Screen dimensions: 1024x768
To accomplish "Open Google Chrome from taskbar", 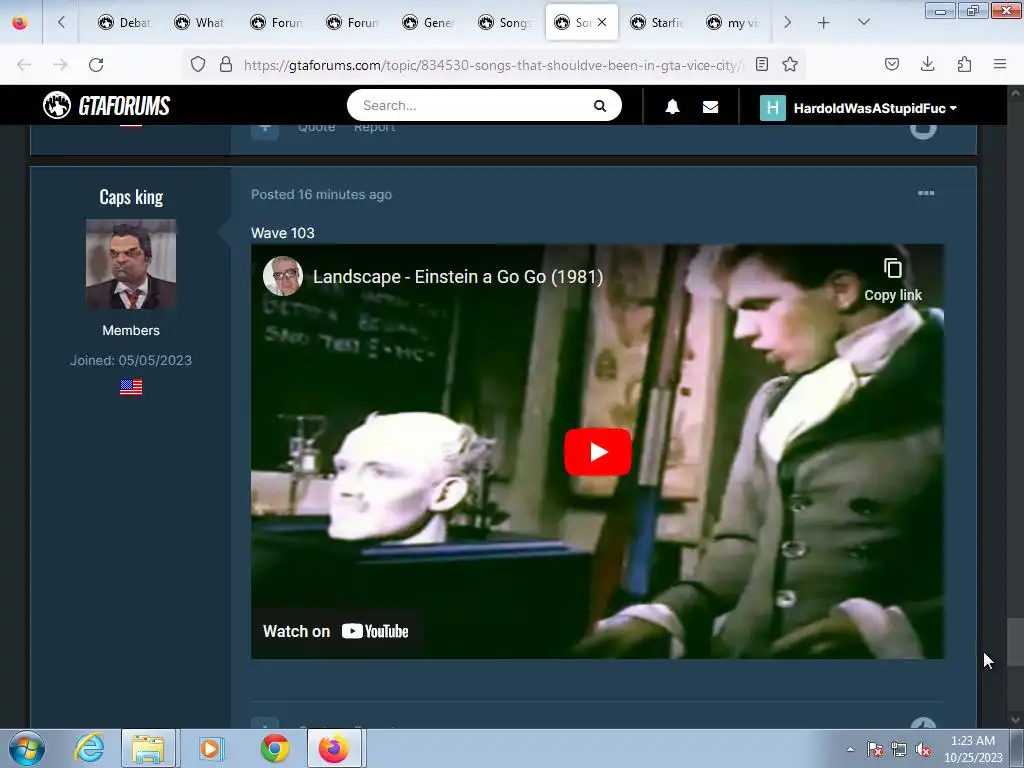I will click(275, 748).
